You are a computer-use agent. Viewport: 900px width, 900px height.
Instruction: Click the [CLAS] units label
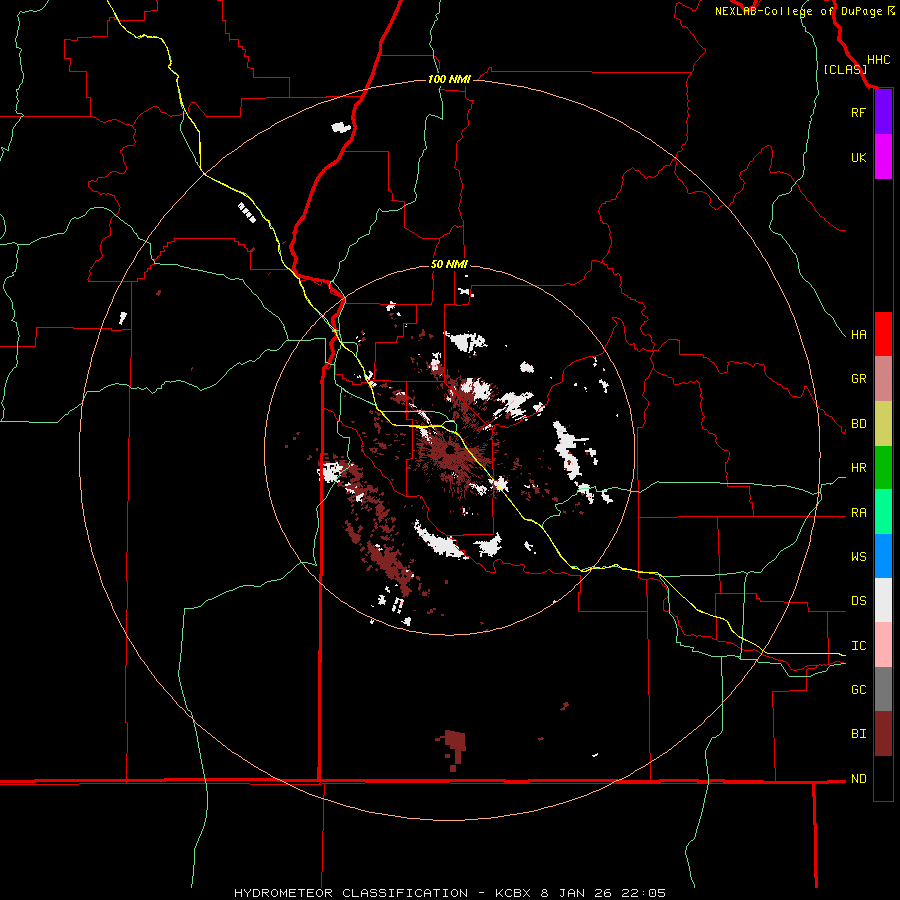pyautogui.click(x=845, y=69)
